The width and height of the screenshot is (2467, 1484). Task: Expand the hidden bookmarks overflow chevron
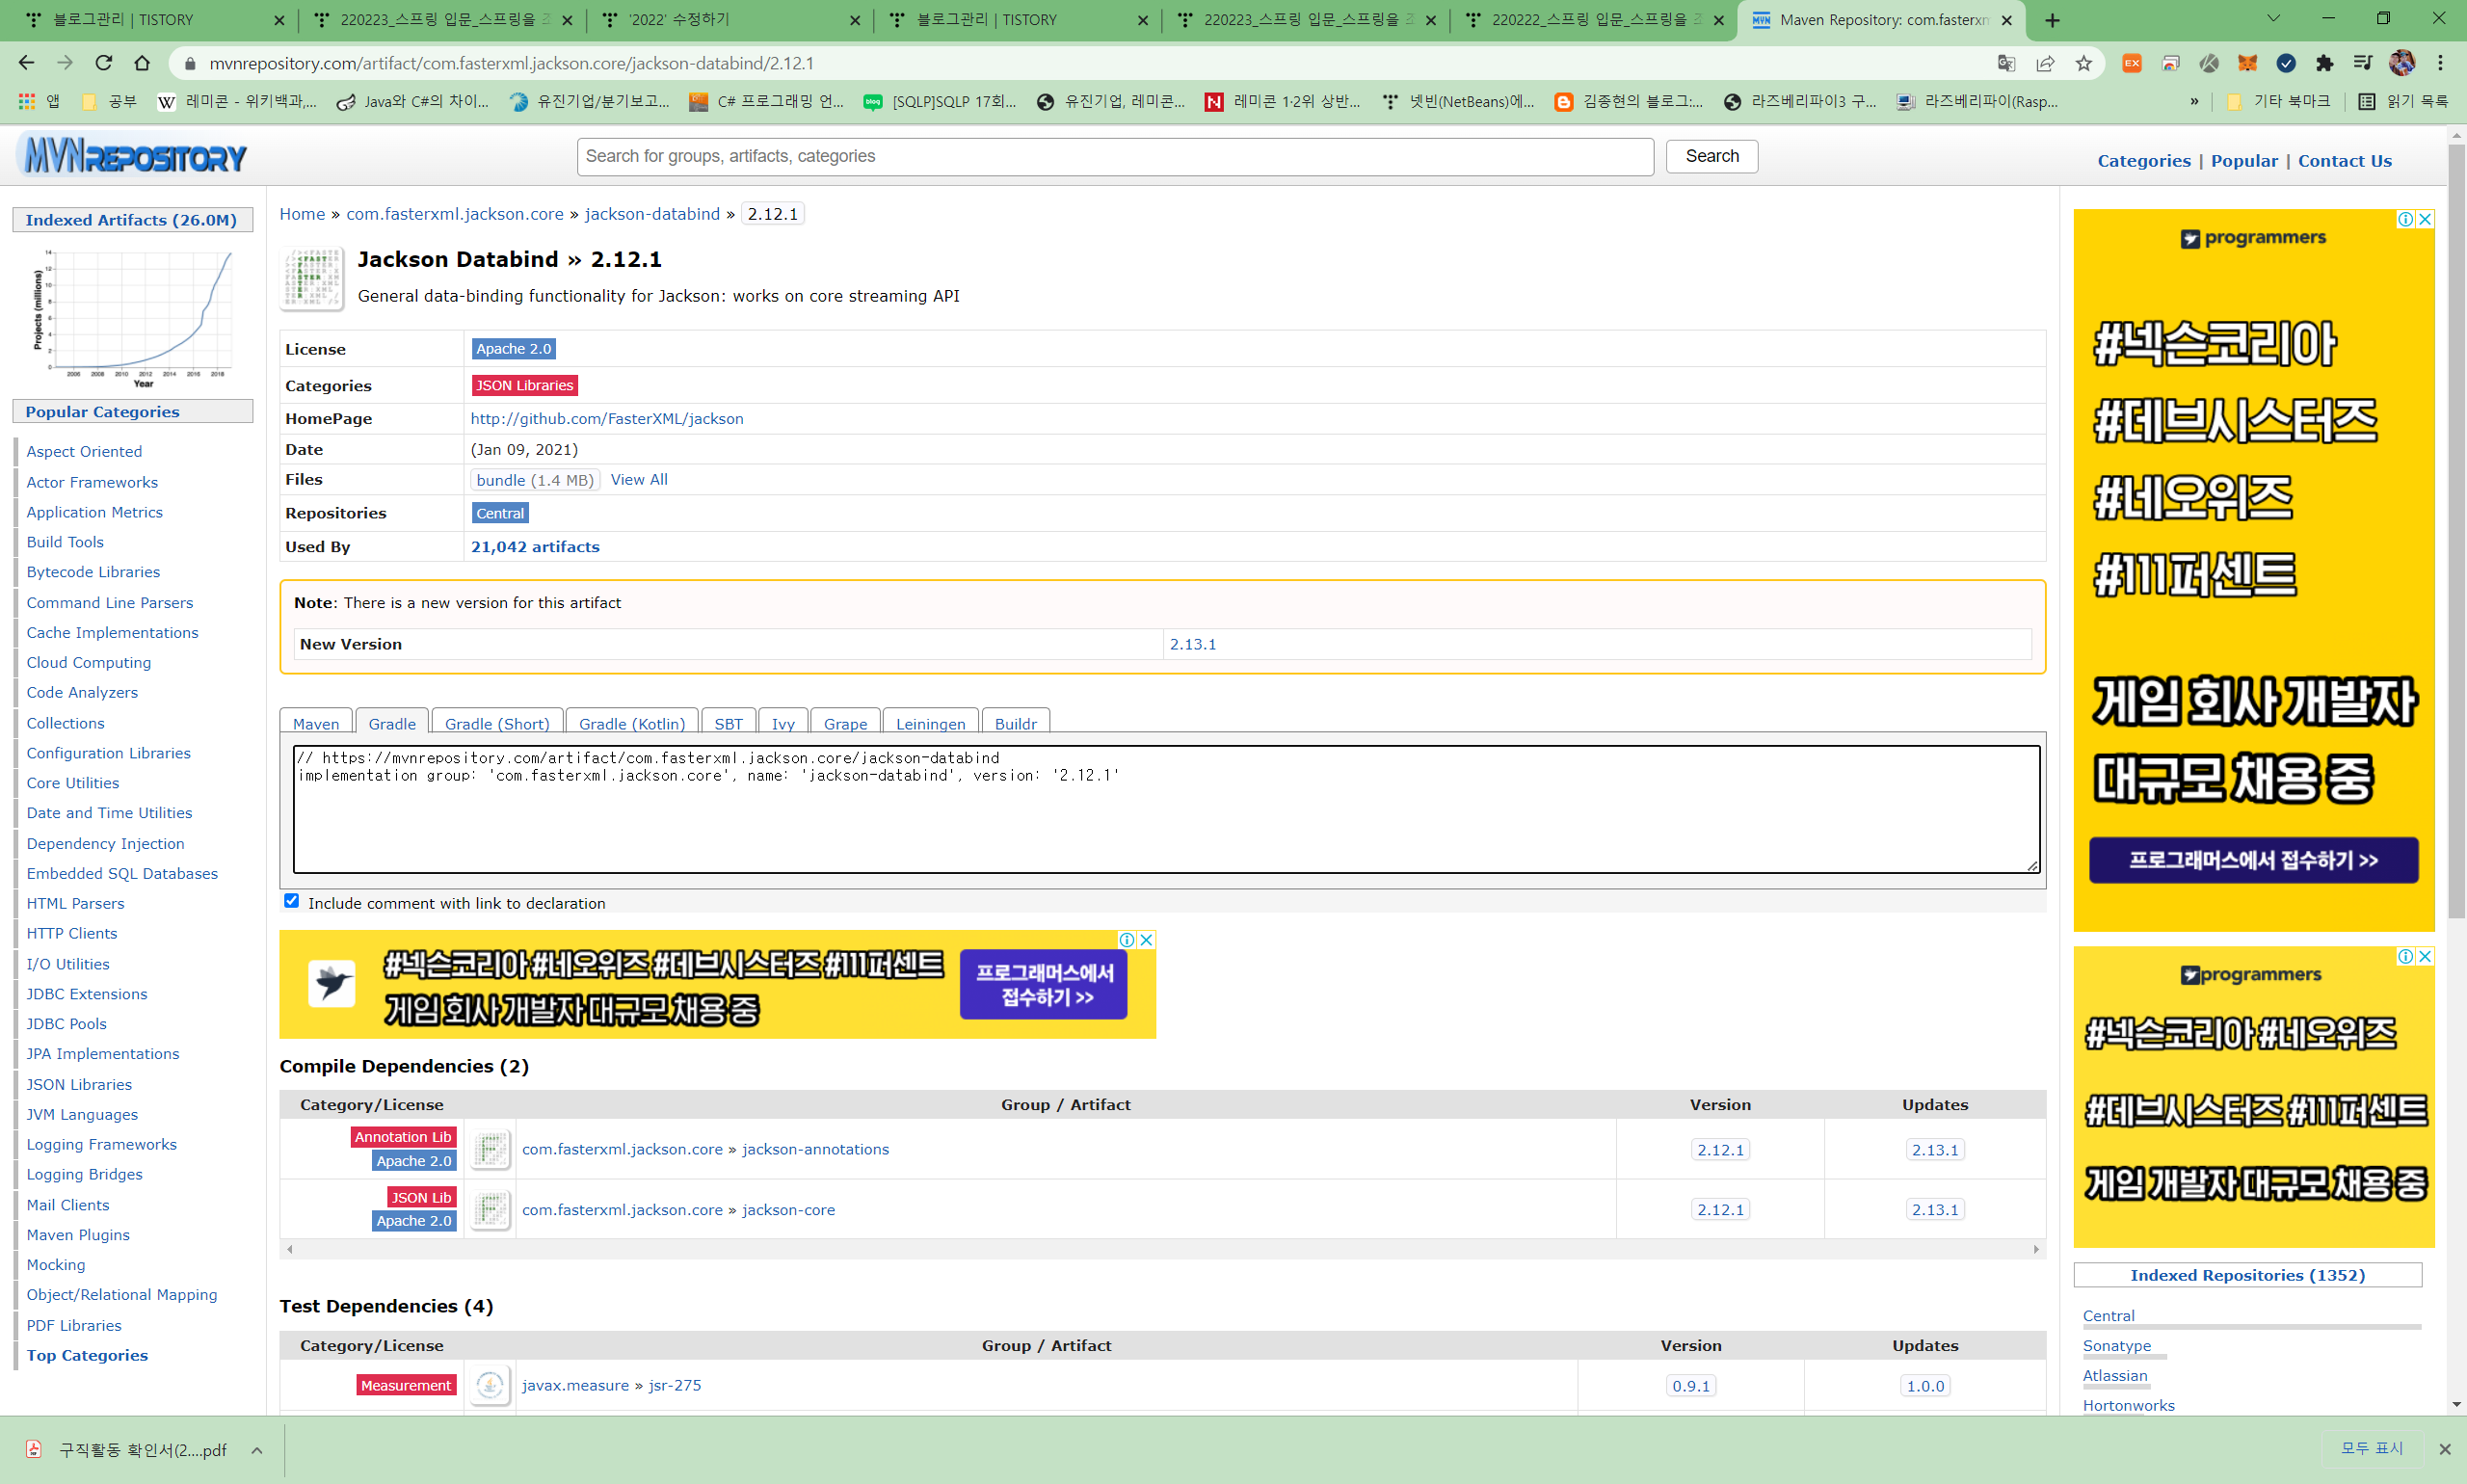pyautogui.click(x=2194, y=101)
